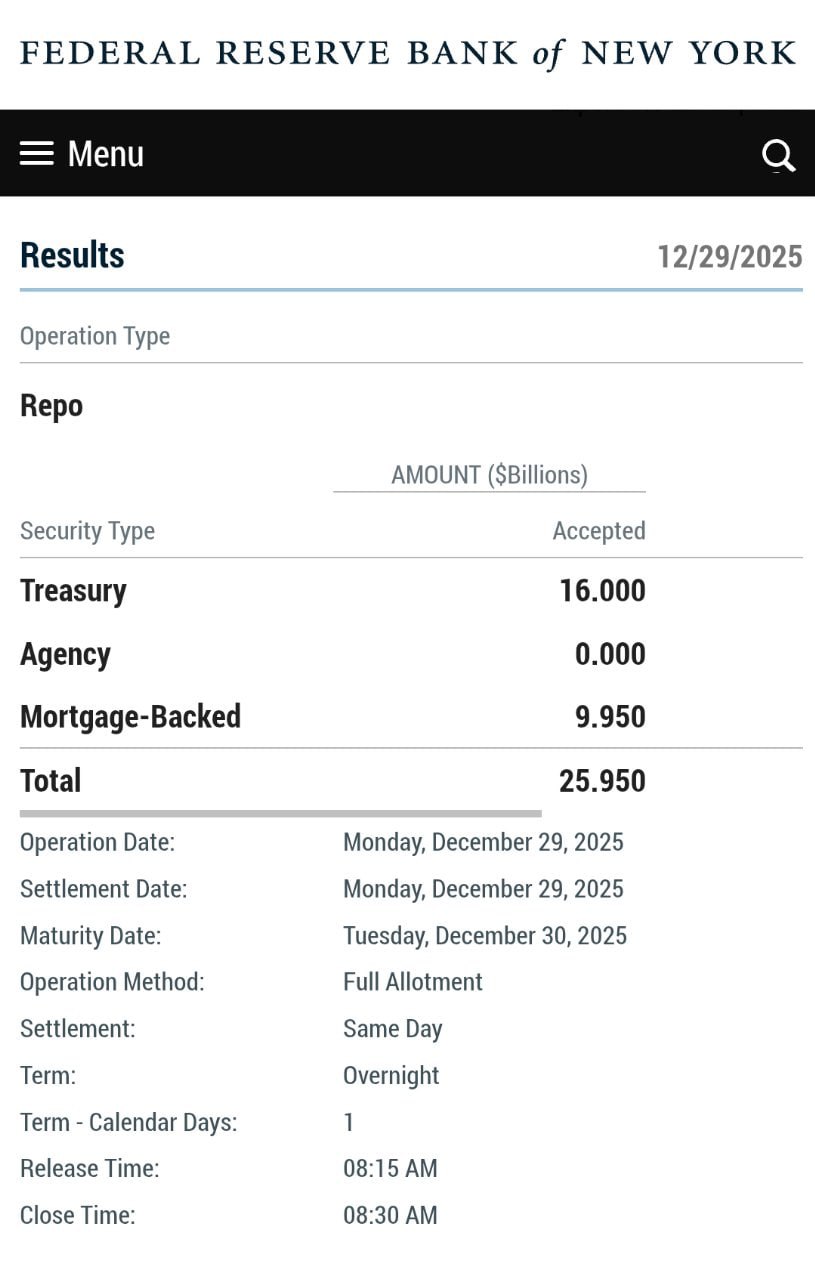Click the Federal Reserve Bank of New York logo
The height and width of the screenshot is (1263, 815).
click(408, 53)
